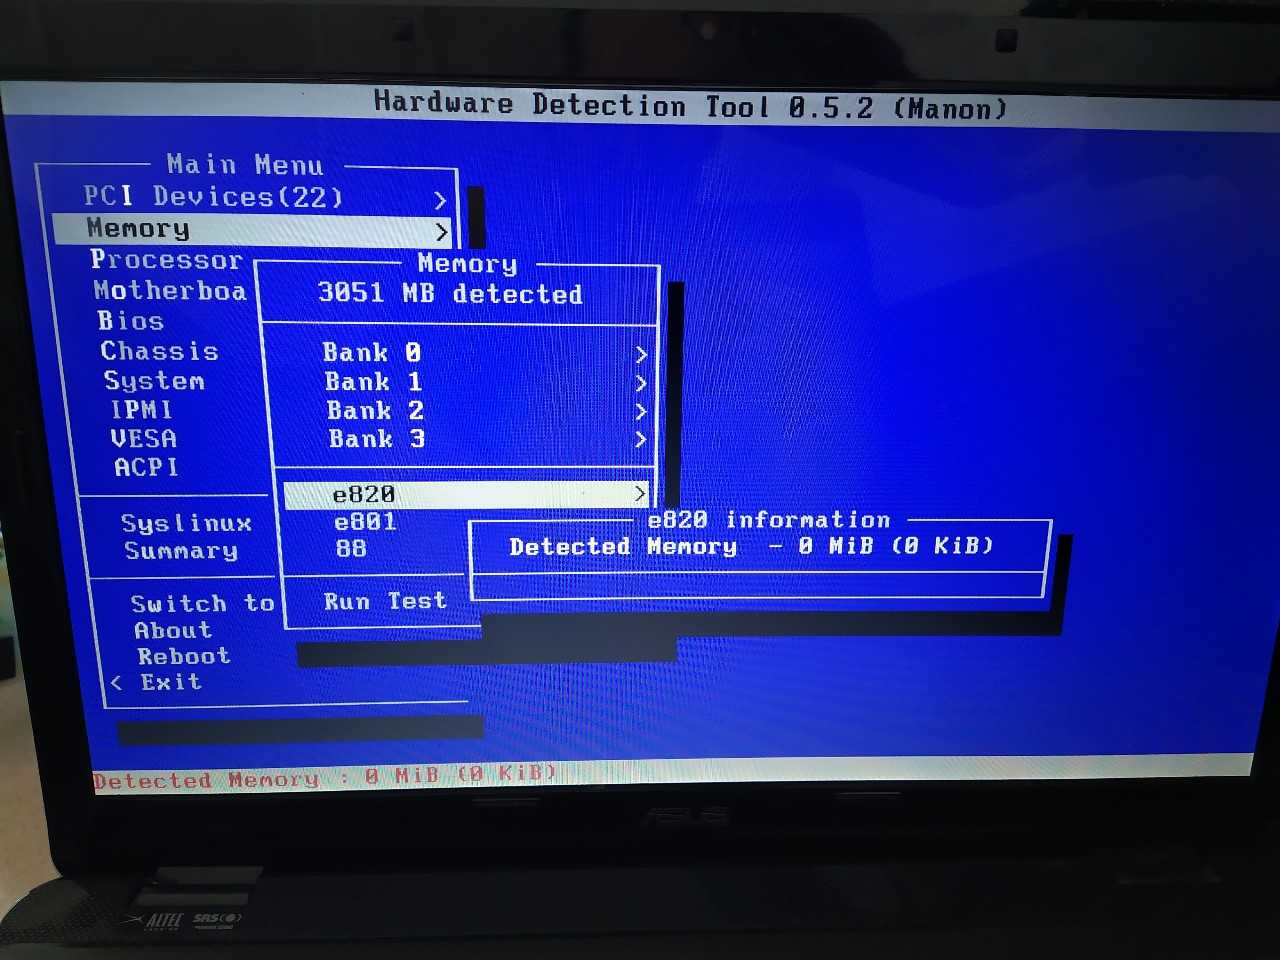Open the Summary menu entry
Screen dimensions: 1280x960
pyautogui.click(x=181, y=551)
